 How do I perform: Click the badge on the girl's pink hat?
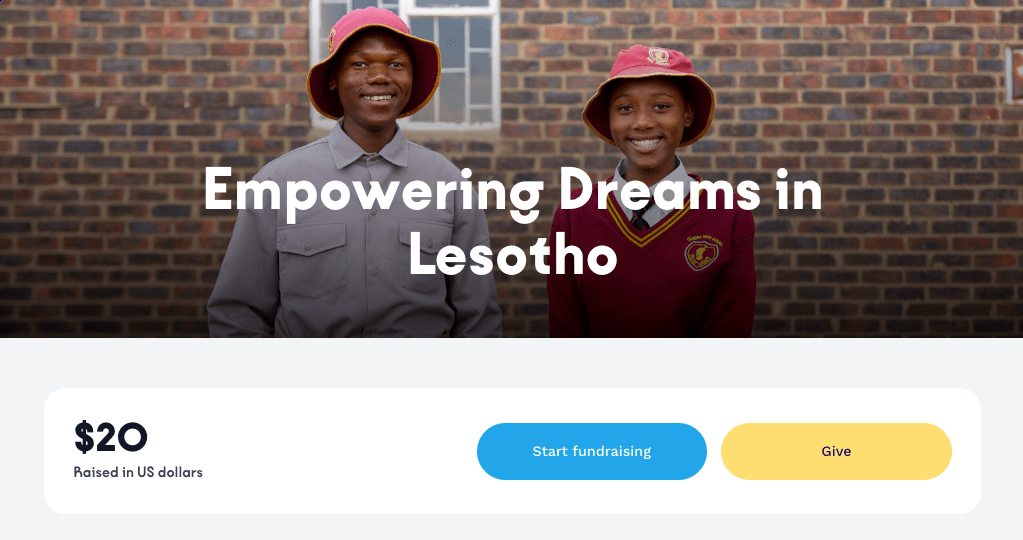[x=657, y=56]
